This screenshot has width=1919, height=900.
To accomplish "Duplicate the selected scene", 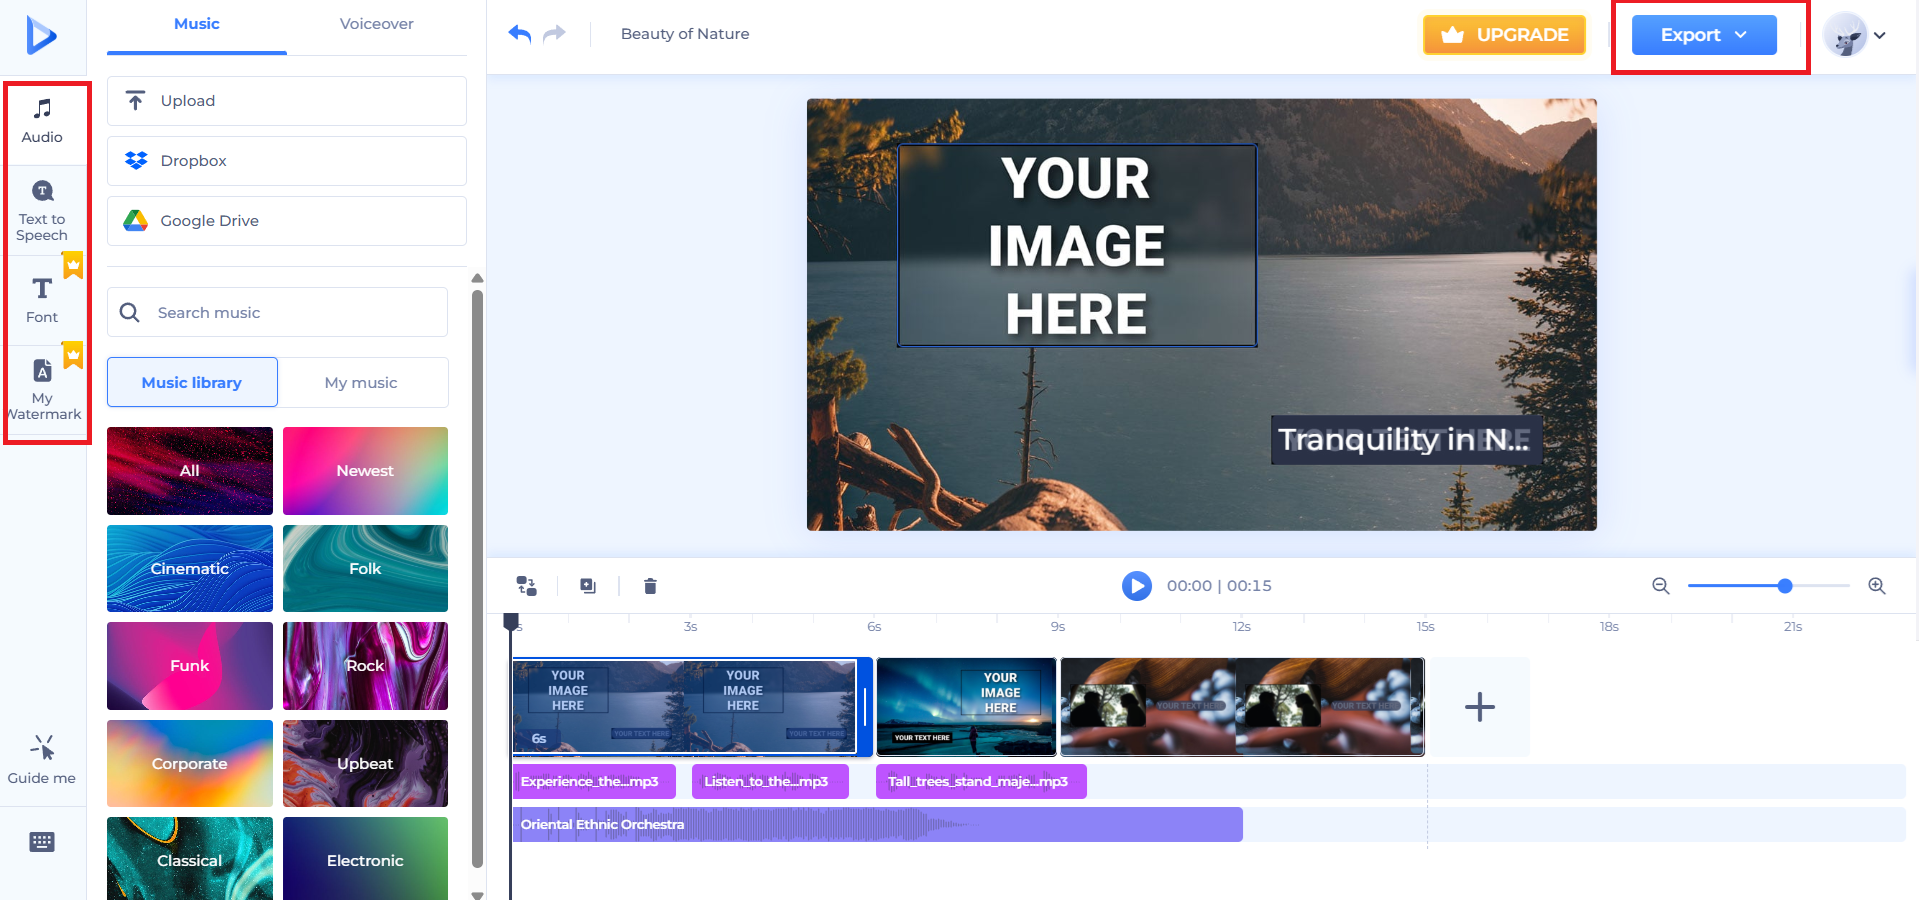I will 588,586.
